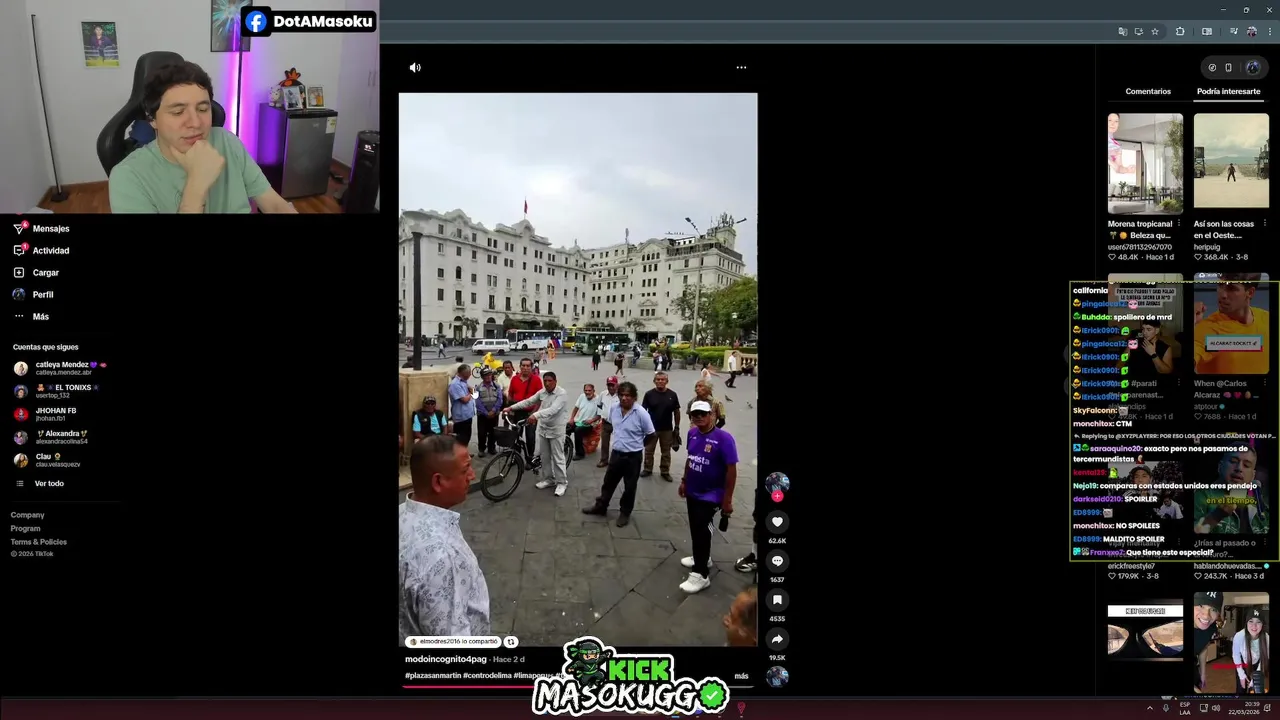Open the #plazasanmartin hashtag
This screenshot has width=1280, height=720.
tap(432, 676)
